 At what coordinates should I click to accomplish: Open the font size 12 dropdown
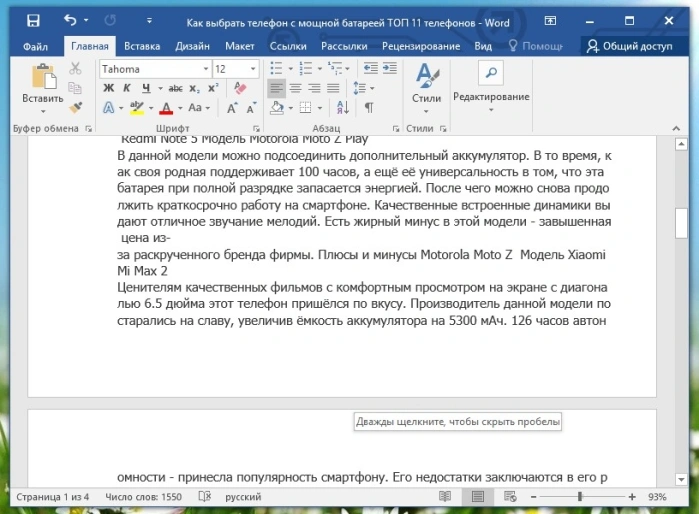pyautogui.click(x=253, y=69)
